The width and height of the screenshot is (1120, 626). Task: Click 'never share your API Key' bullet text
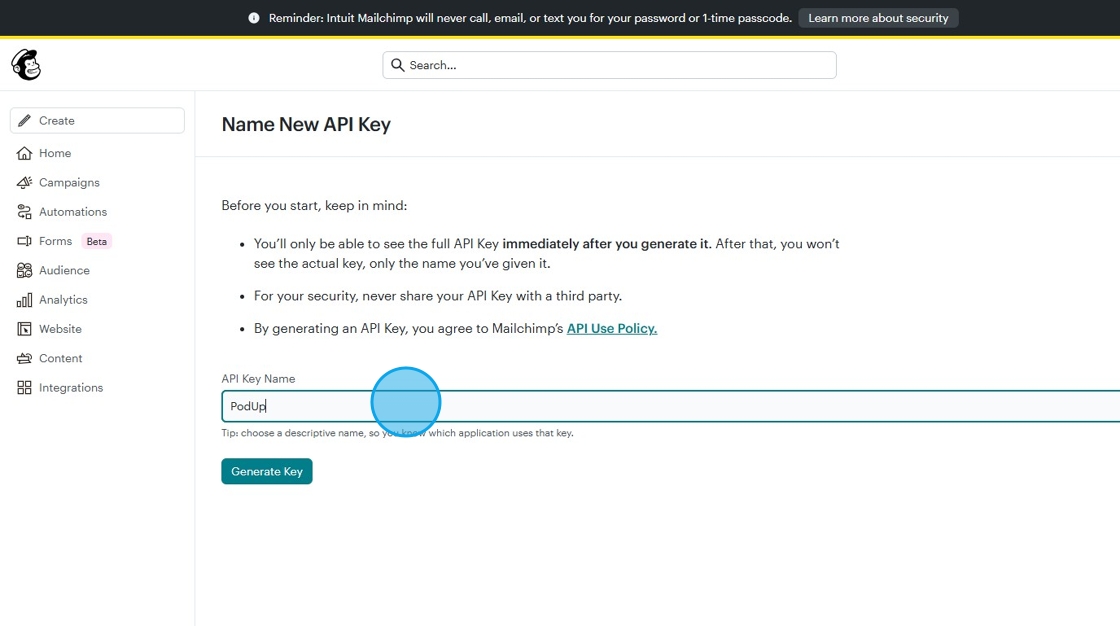pyautogui.click(x=438, y=296)
